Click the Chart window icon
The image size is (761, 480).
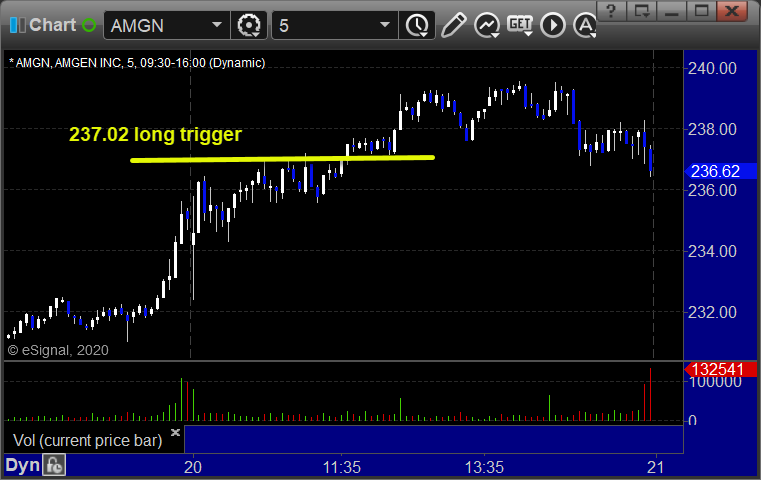(x=17, y=25)
